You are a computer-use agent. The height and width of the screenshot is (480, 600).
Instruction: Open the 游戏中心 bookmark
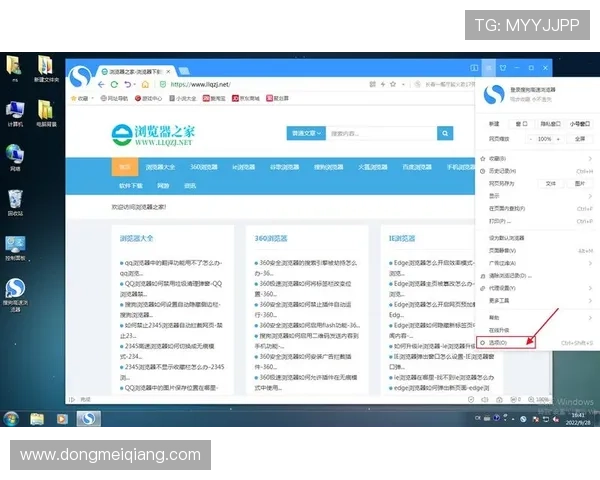tap(148, 98)
